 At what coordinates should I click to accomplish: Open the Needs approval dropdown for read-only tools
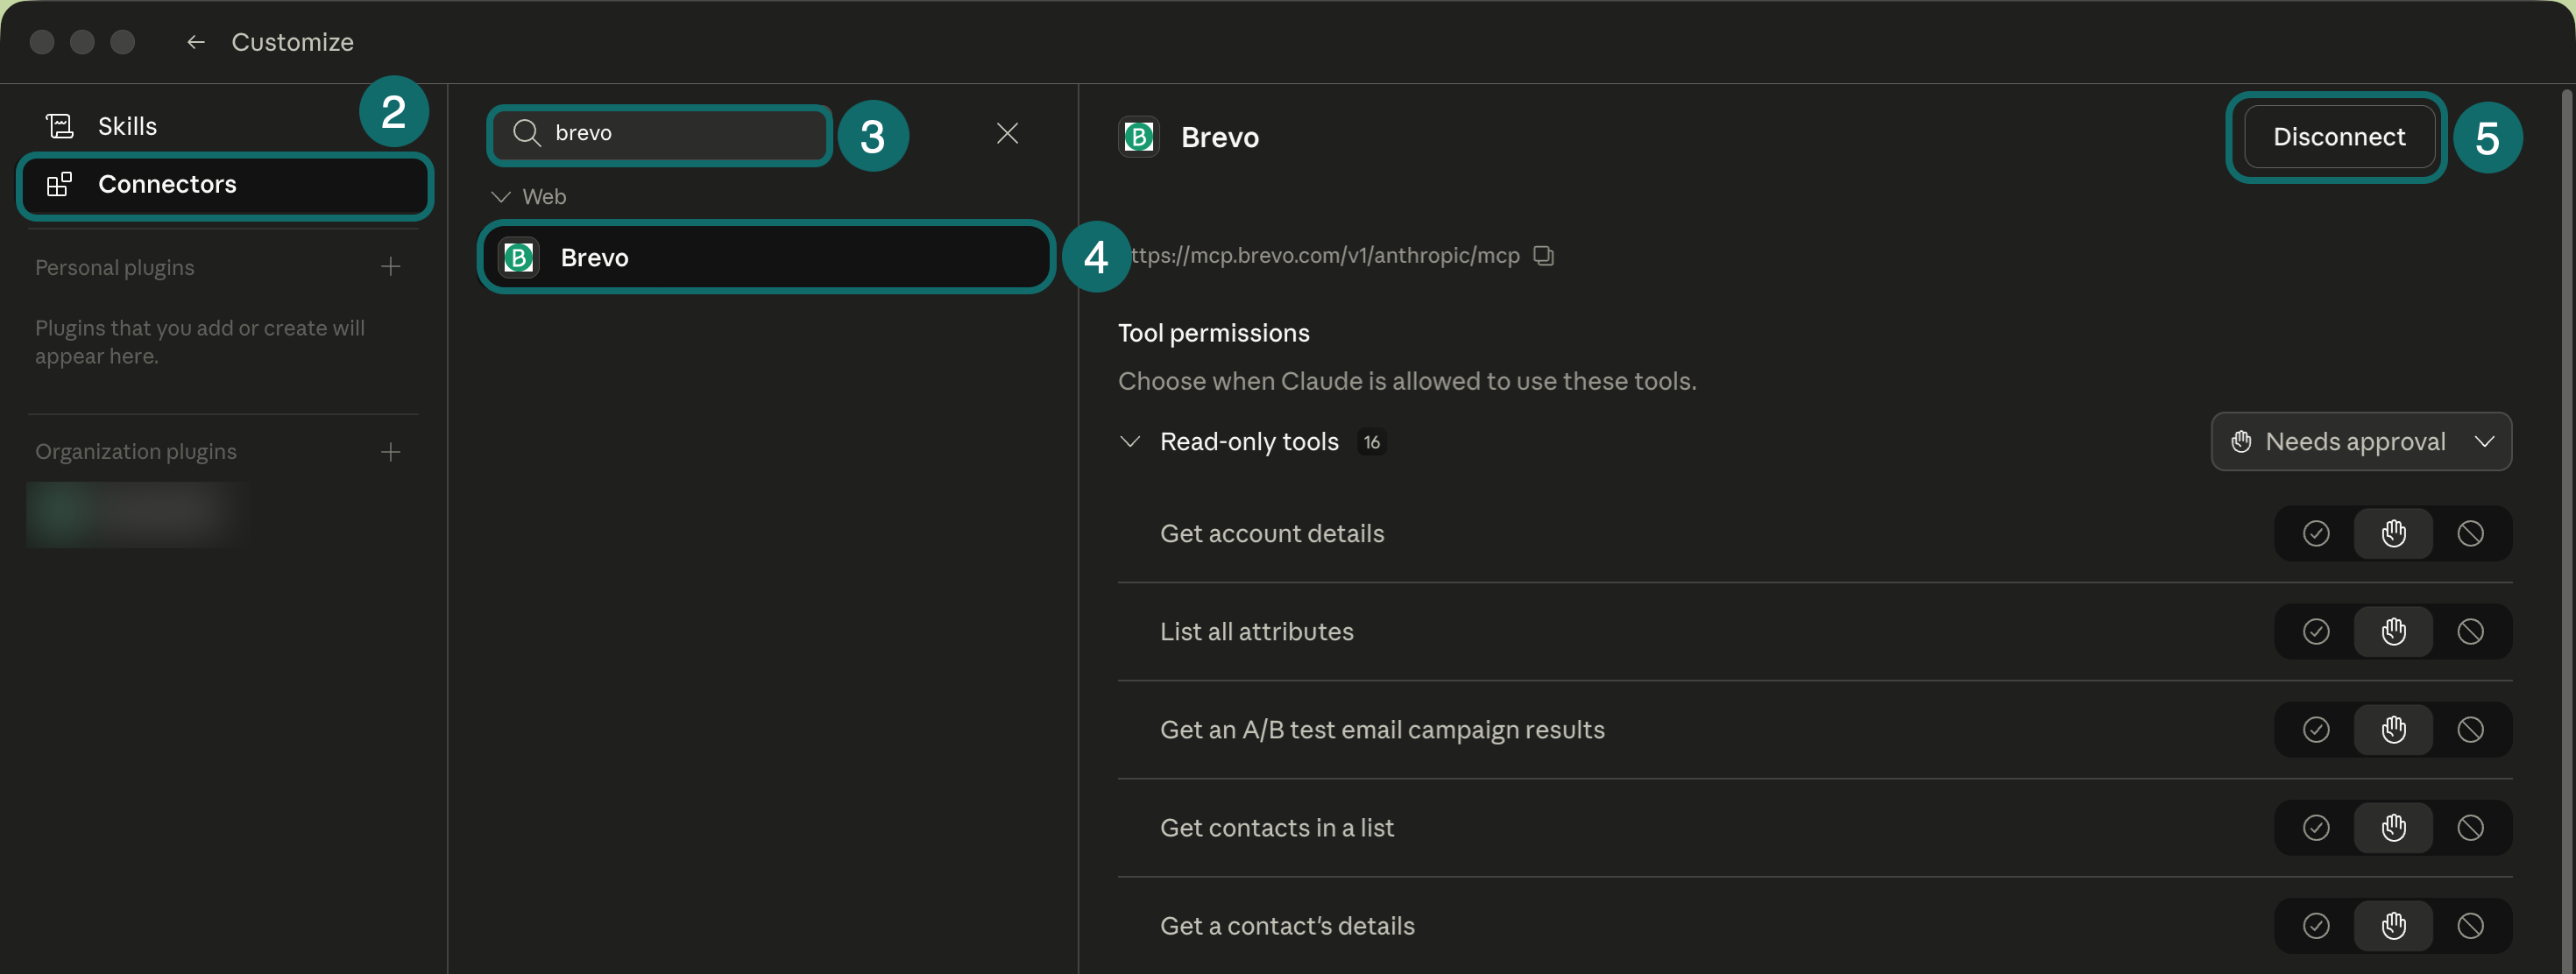[x=2361, y=442]
